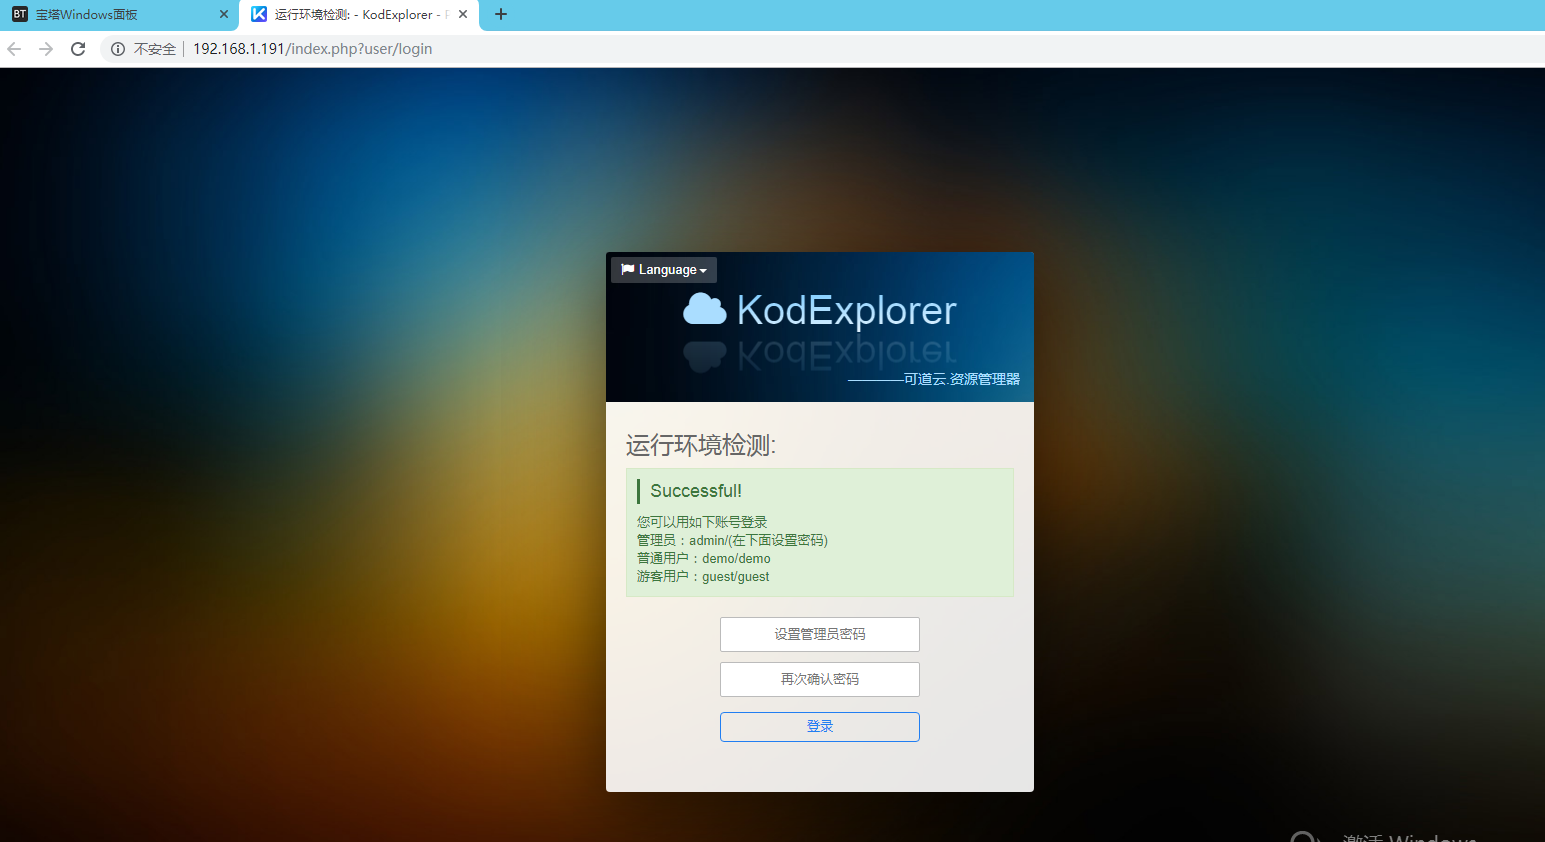This screenshot has width=1545, height=842.
Task: Close the 宝塔Windows面板 browser tab
Action: pos(224,14)
